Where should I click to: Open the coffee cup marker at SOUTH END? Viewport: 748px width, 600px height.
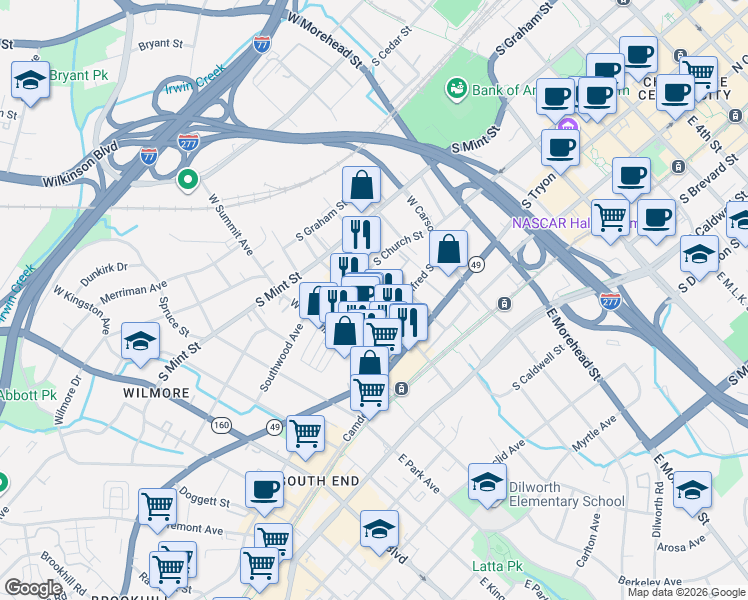click(264, 492)
